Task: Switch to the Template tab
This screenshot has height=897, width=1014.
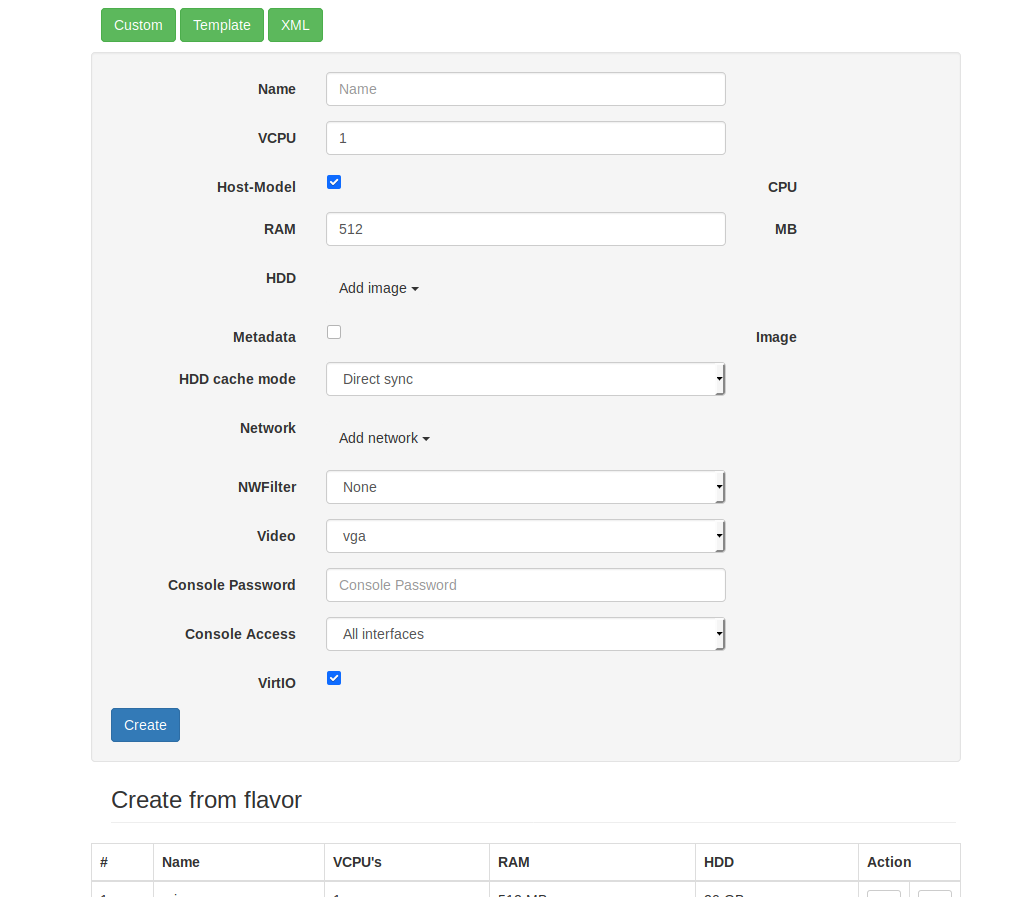Action: 221,25
